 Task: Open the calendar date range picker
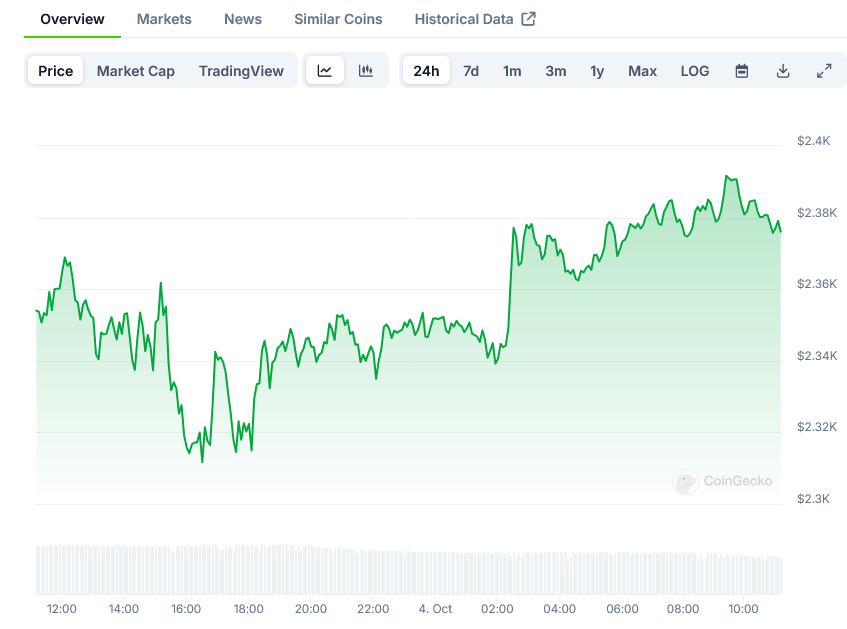point(742,71)
